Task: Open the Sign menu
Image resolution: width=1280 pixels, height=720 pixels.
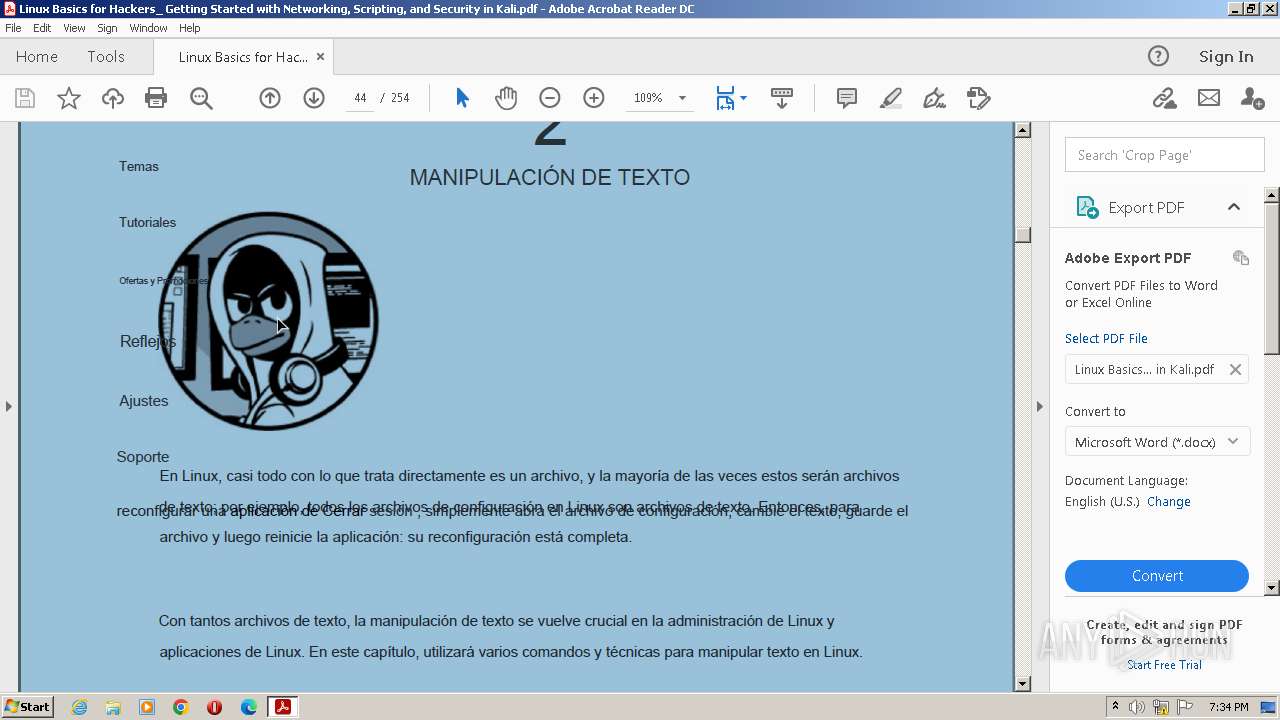Action: pos(107,28)
